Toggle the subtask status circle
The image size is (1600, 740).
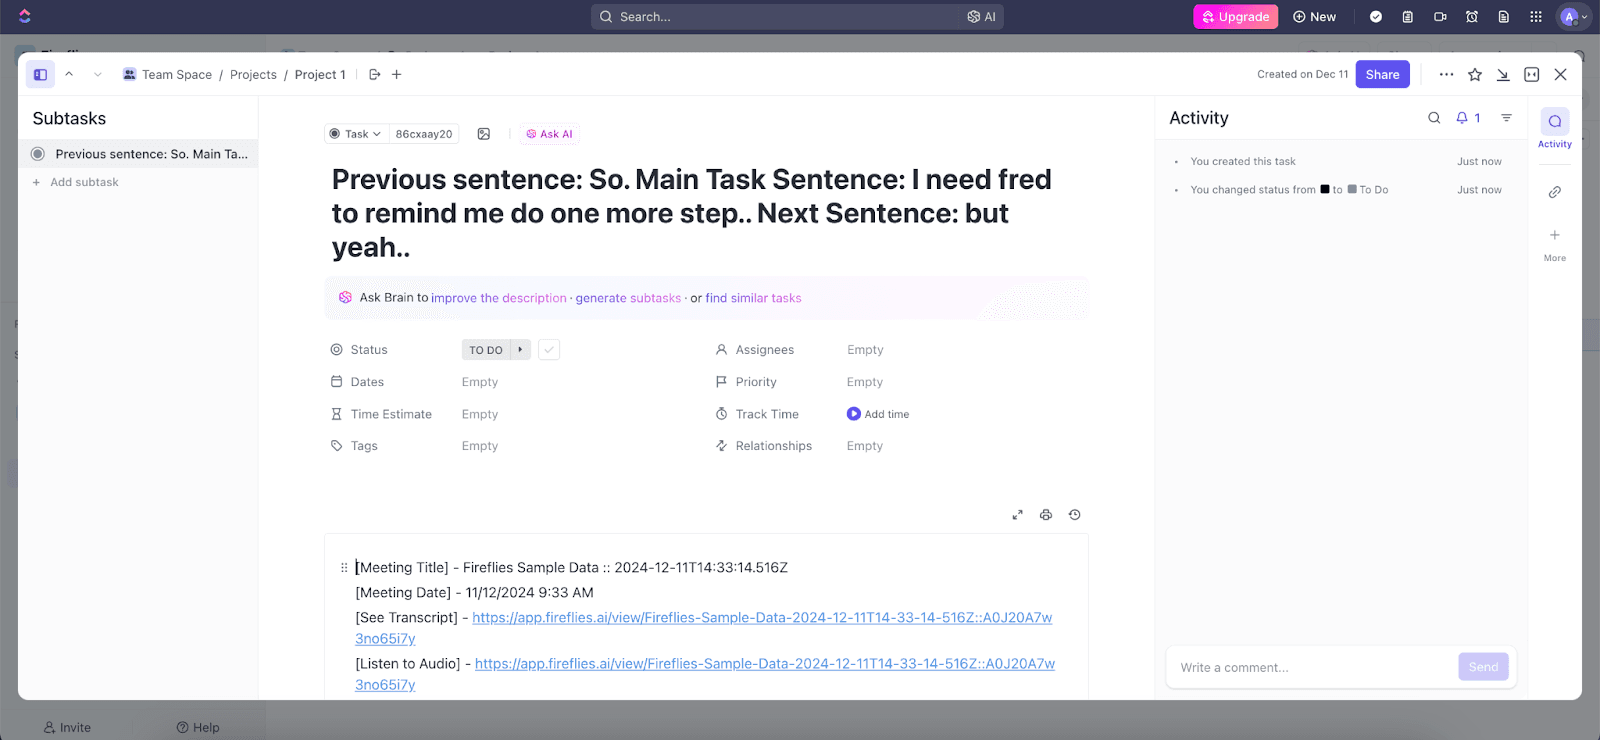[38, 154]
